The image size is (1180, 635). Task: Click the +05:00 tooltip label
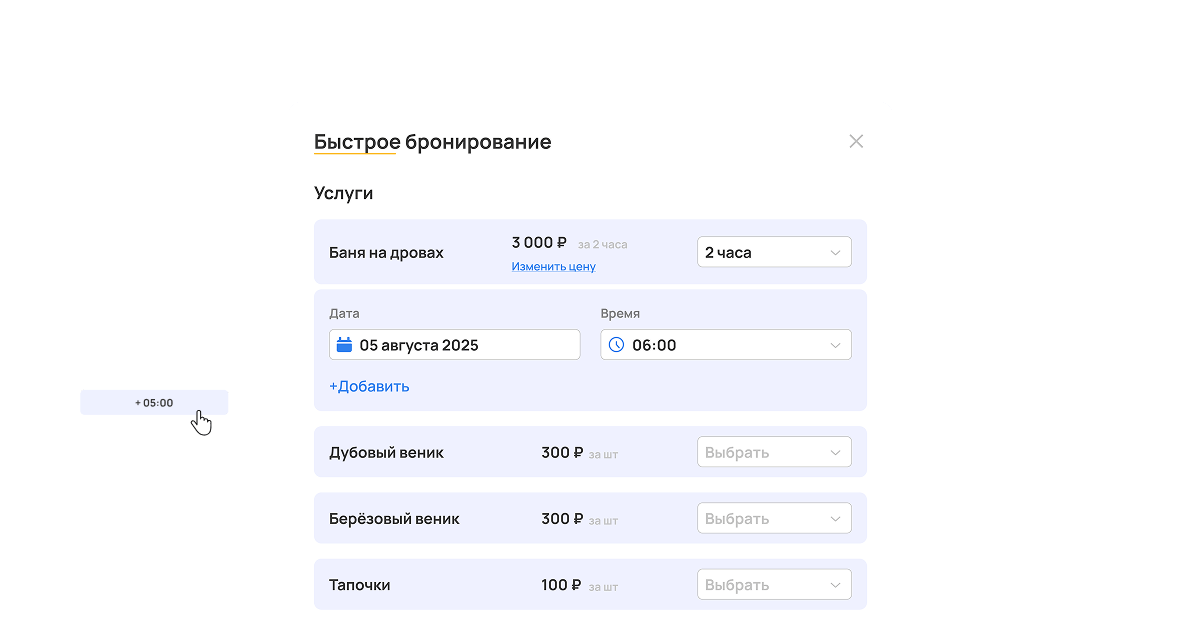click(x=154, y=401)
